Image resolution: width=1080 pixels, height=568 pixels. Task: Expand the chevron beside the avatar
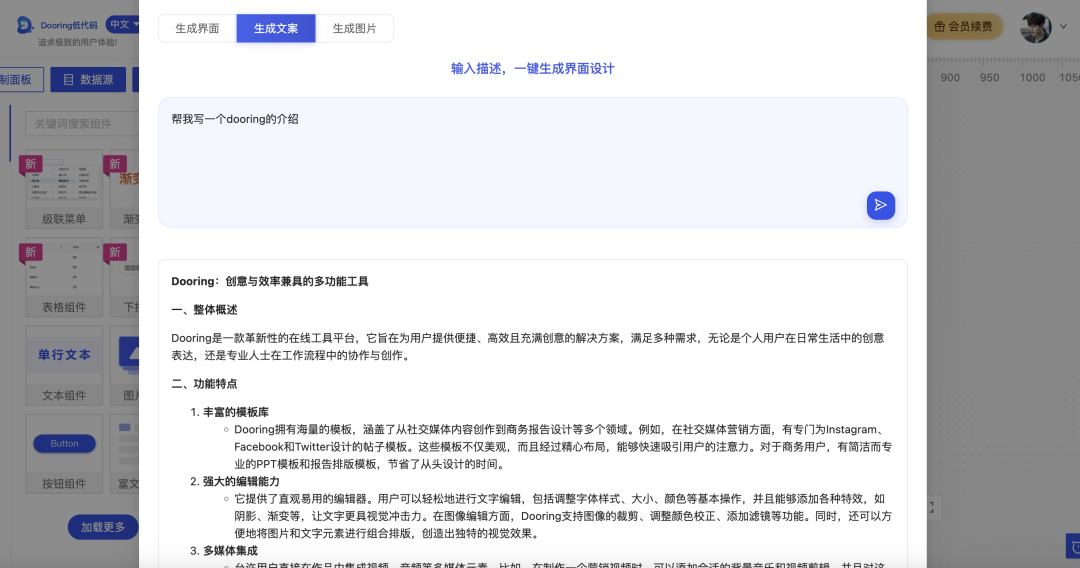coord(1063,27)
